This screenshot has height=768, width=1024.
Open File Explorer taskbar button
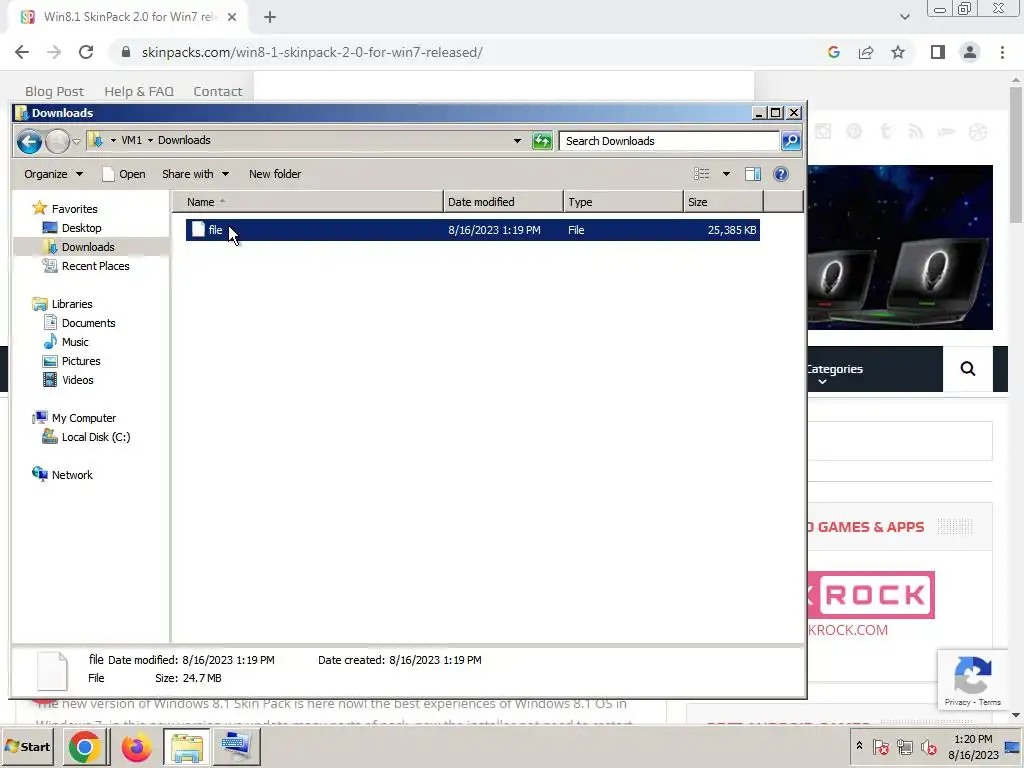[x=187, y=746]
